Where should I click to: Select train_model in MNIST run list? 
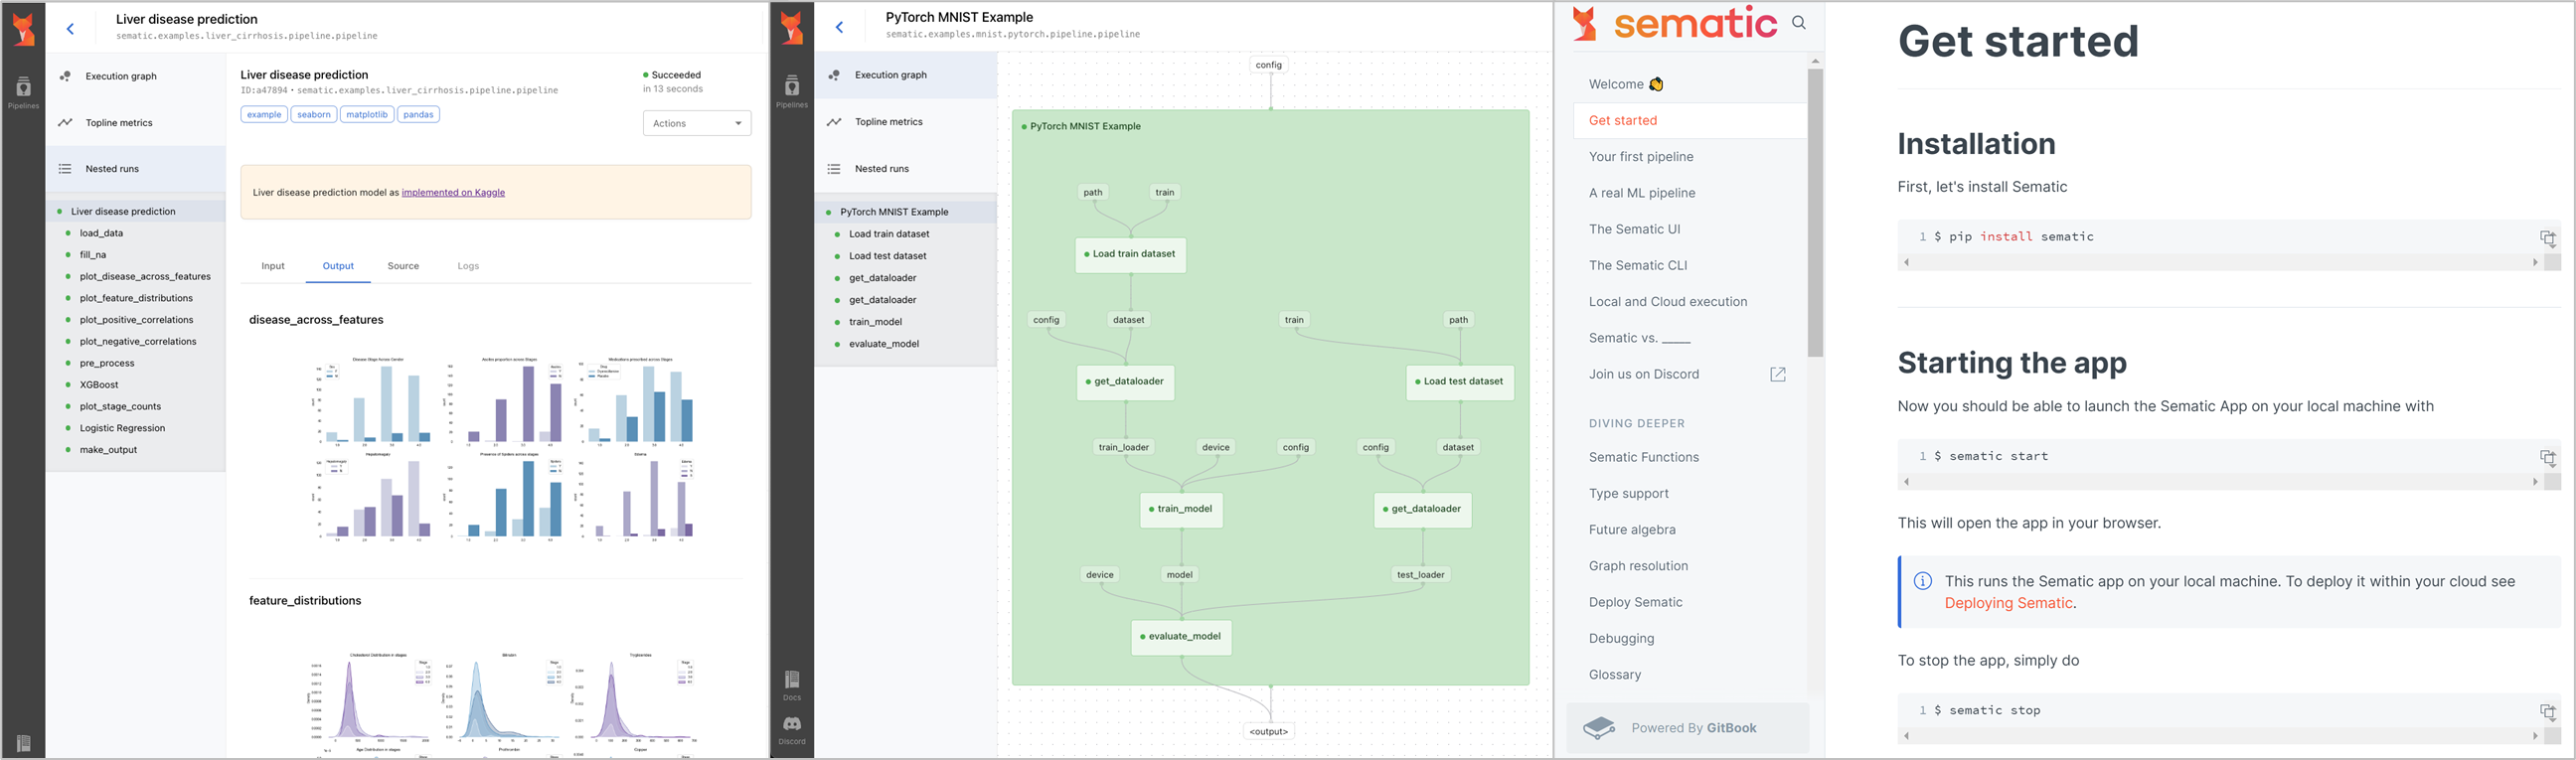click(906, 322)
